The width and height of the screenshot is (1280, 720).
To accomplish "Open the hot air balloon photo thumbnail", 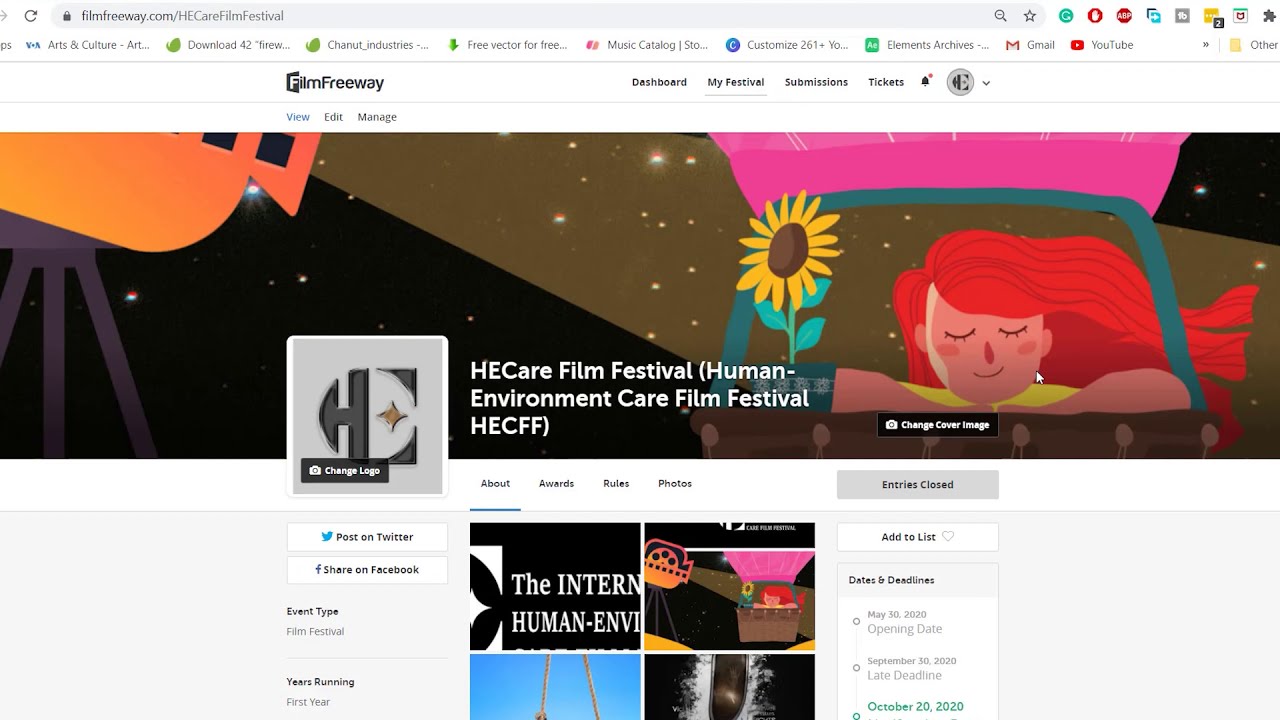I will [x=730, y=586].
